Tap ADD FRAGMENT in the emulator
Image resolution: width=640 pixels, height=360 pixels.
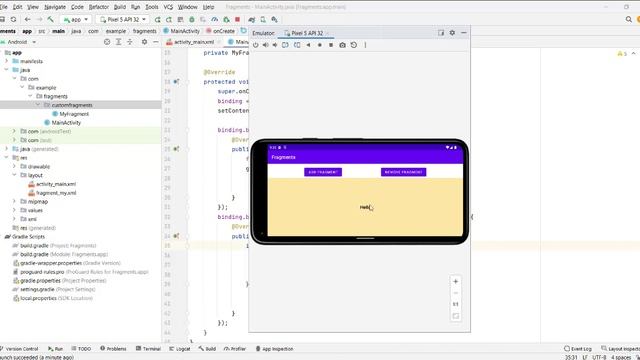point(323,172)
